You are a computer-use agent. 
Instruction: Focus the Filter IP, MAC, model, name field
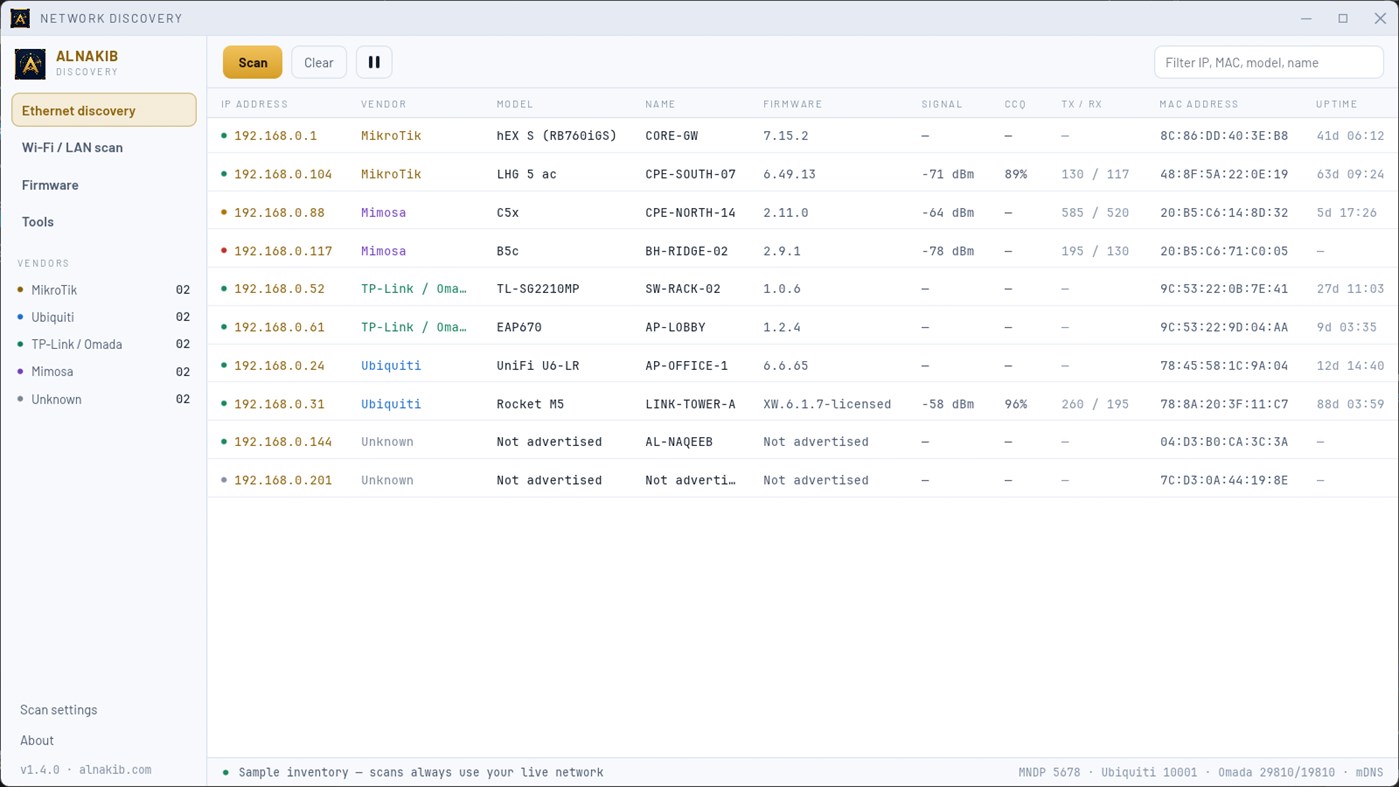tap(1269, 62)
